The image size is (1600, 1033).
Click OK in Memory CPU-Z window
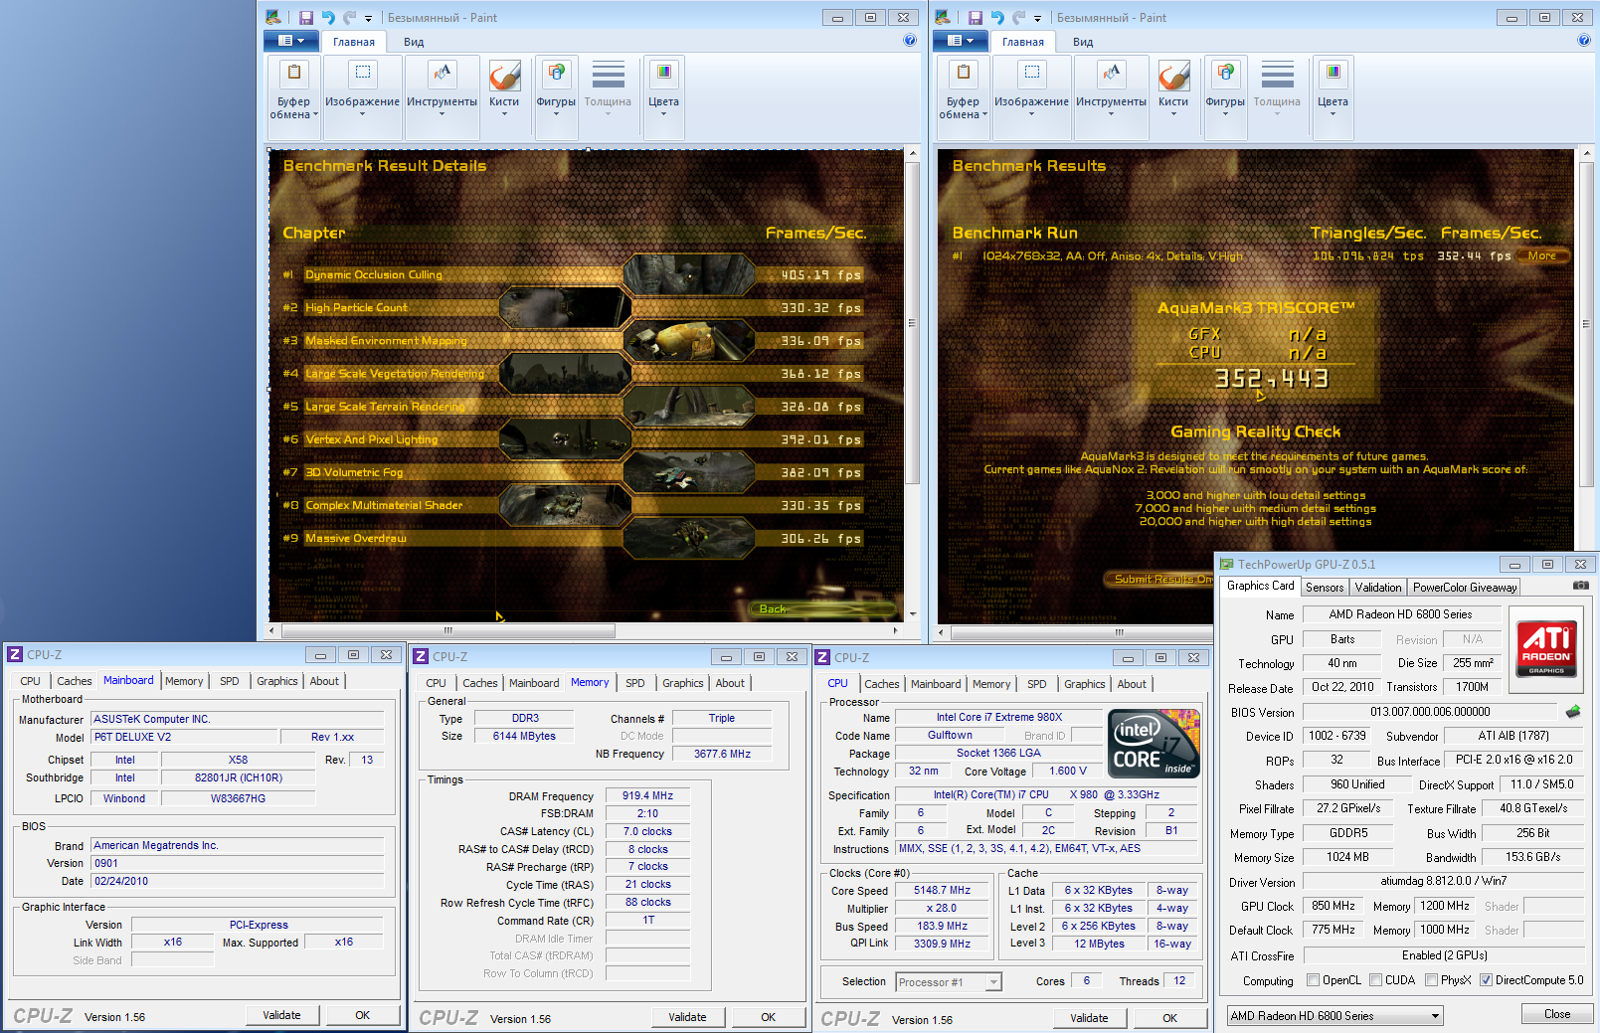coord(768,1017)
